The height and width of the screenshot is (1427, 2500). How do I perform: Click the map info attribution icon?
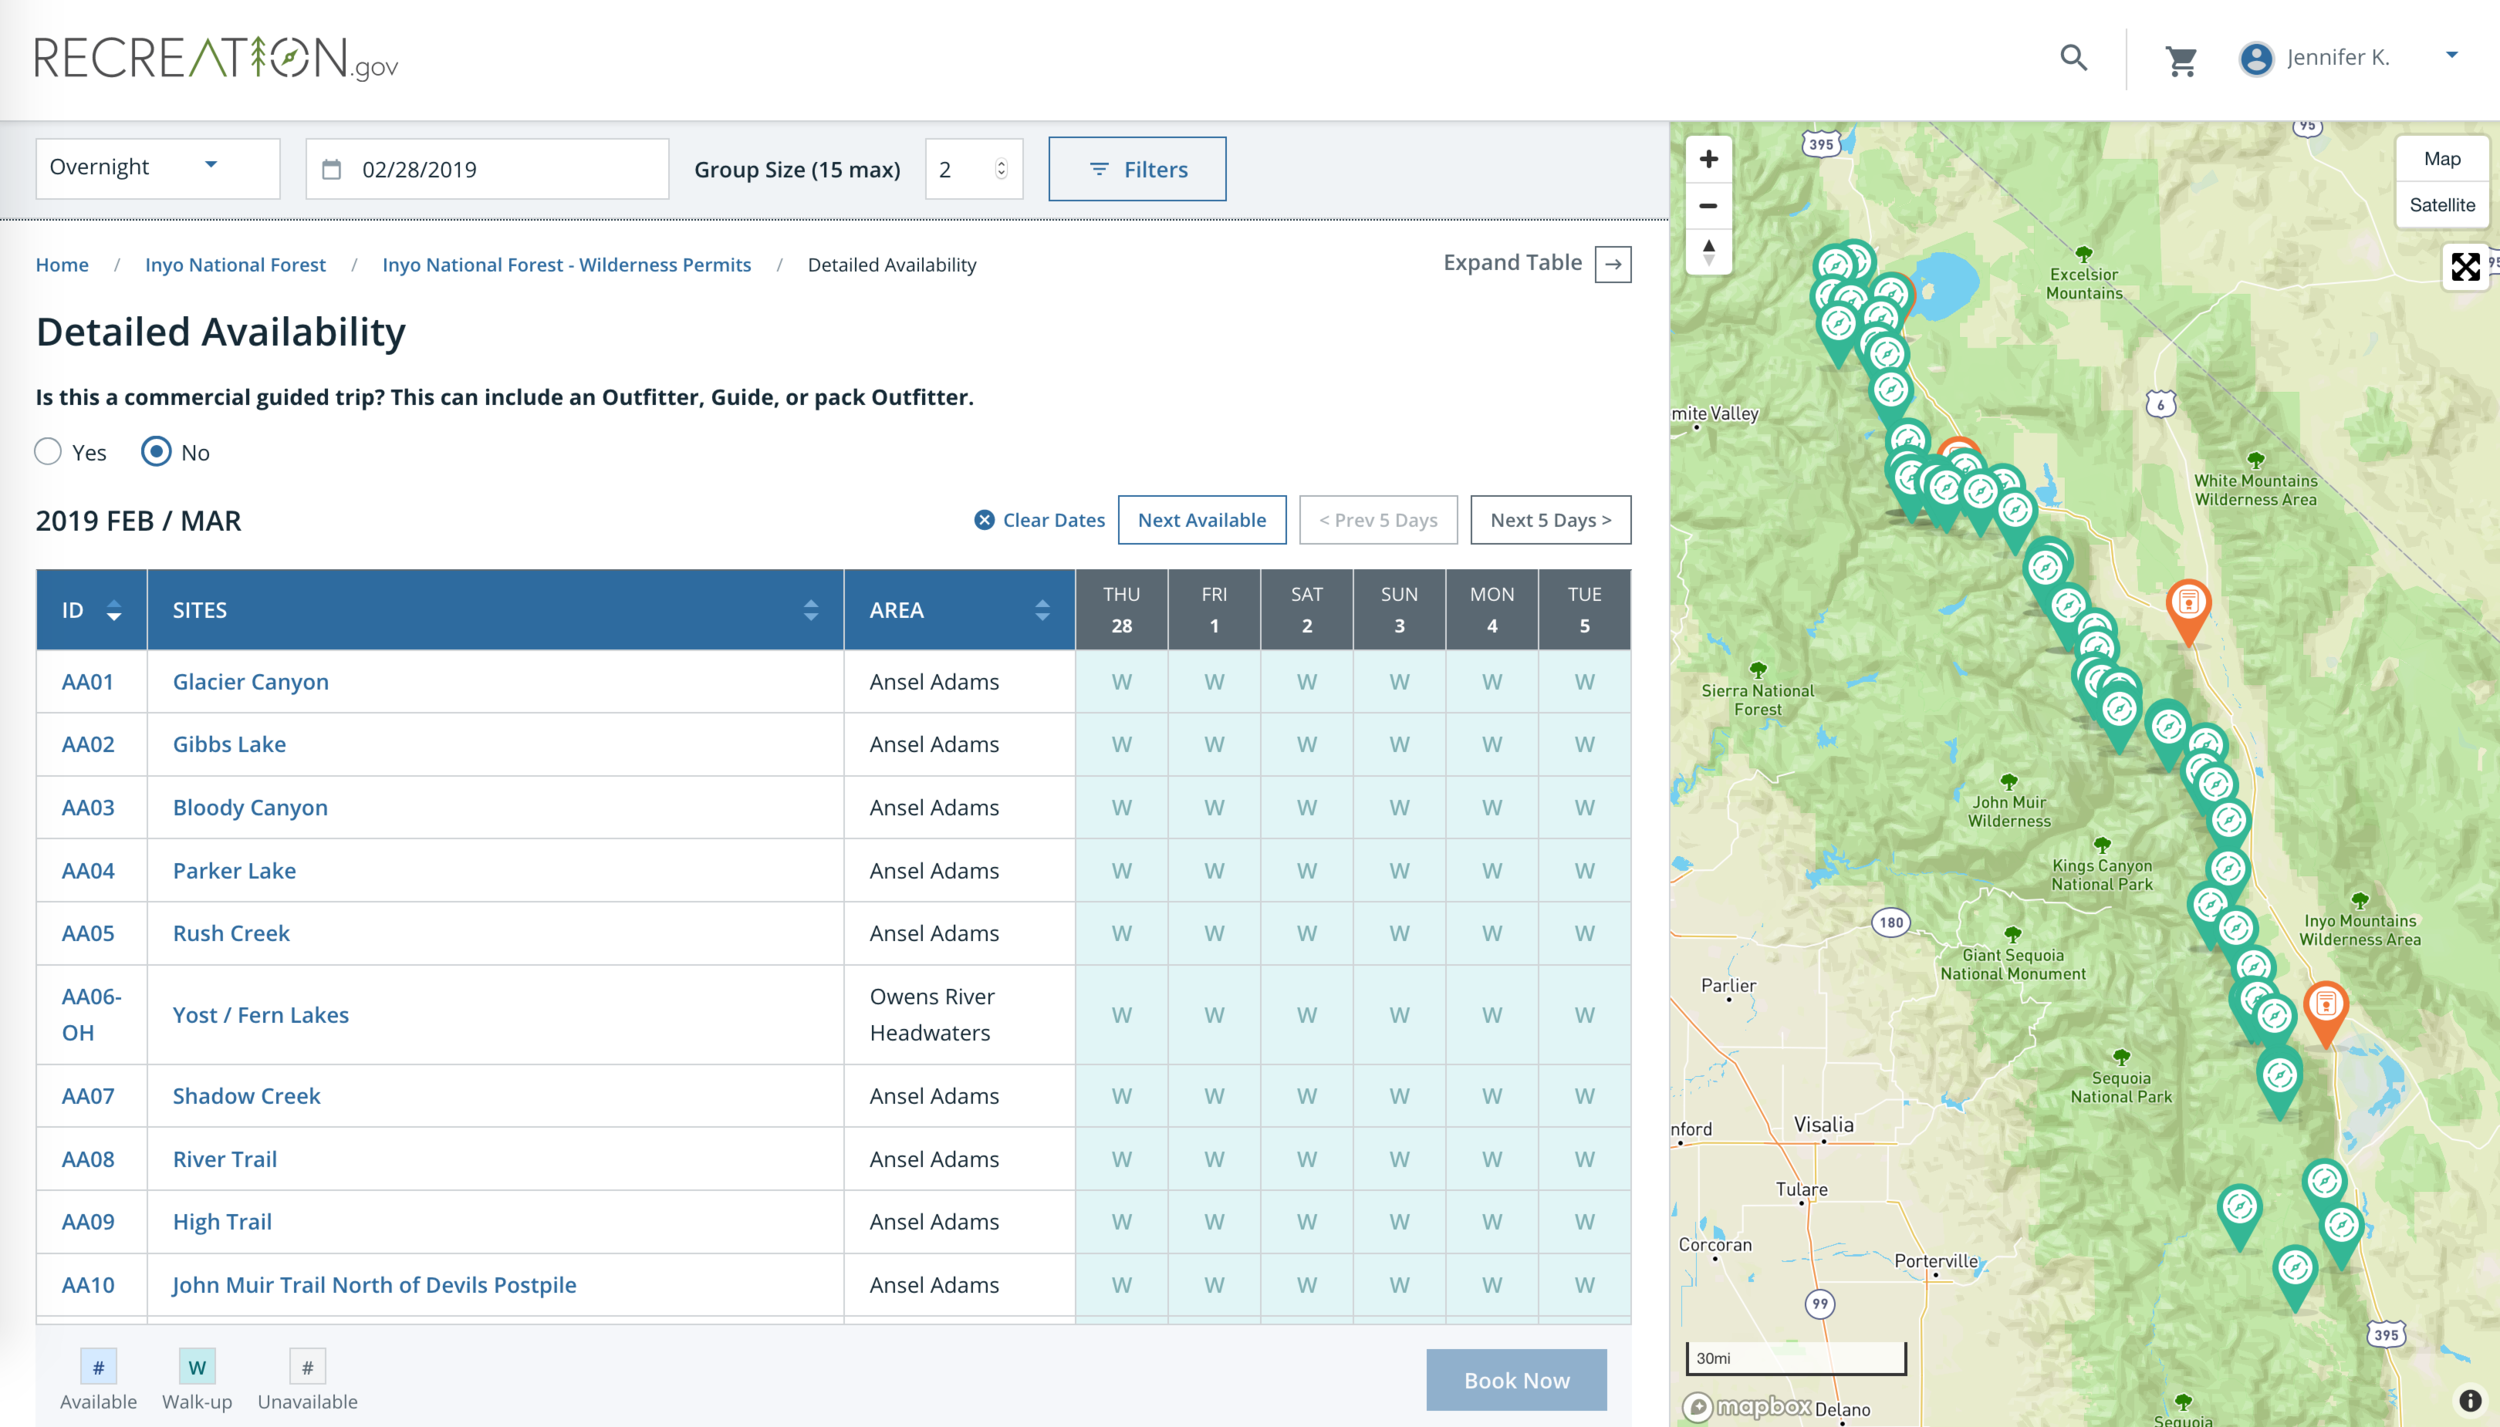pos(2470,1400)
